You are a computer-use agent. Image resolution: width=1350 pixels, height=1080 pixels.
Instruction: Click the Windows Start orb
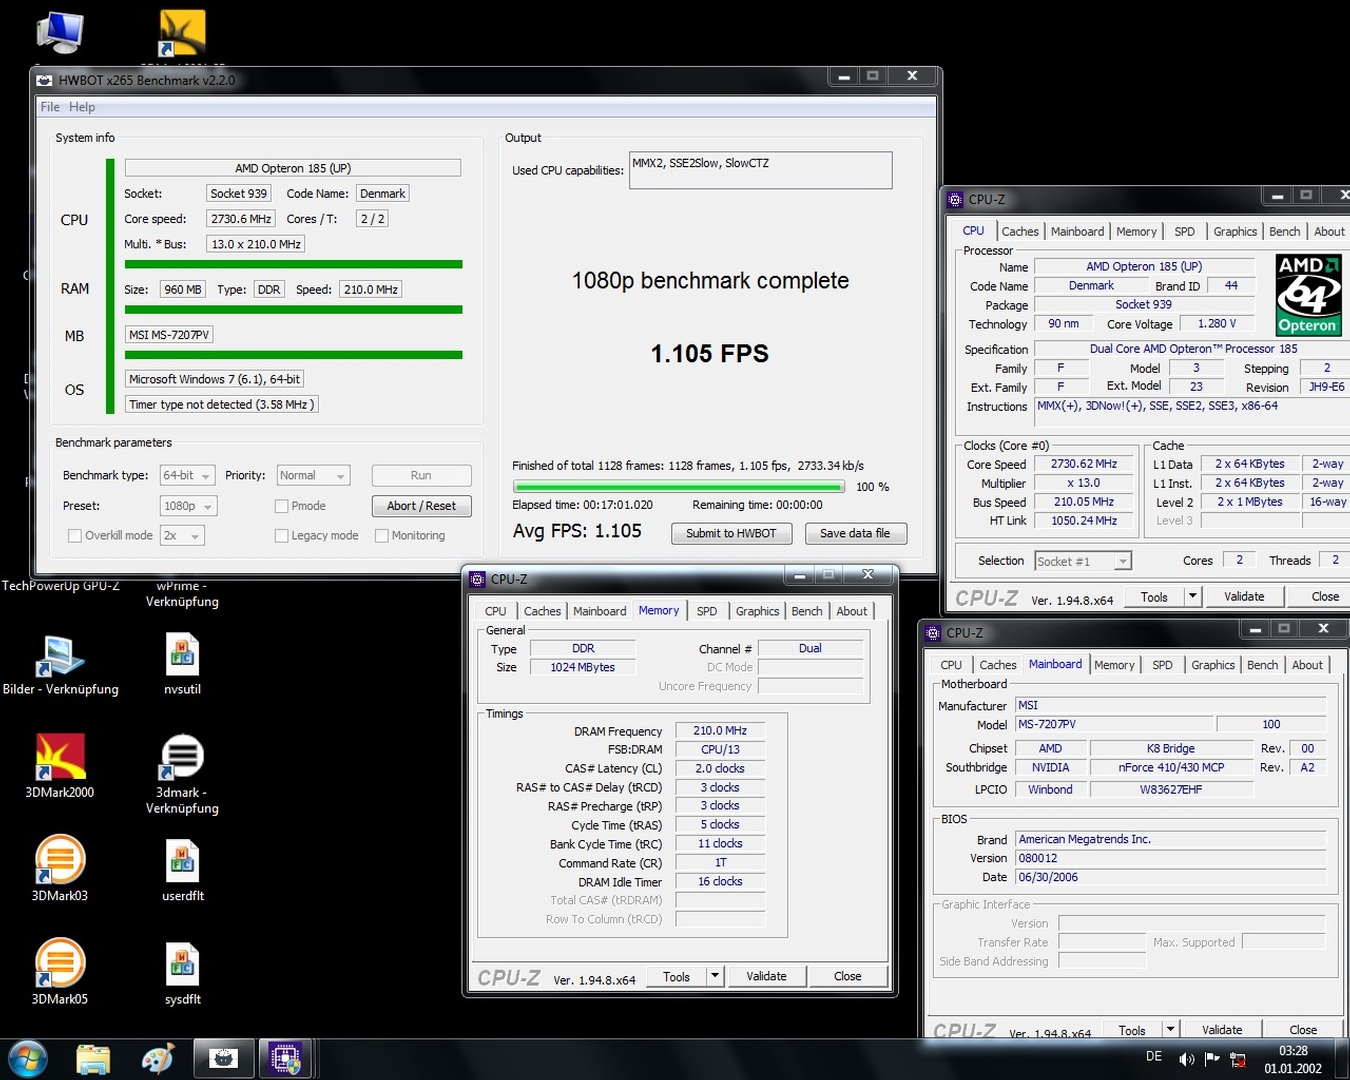(x=27, y=1059)
